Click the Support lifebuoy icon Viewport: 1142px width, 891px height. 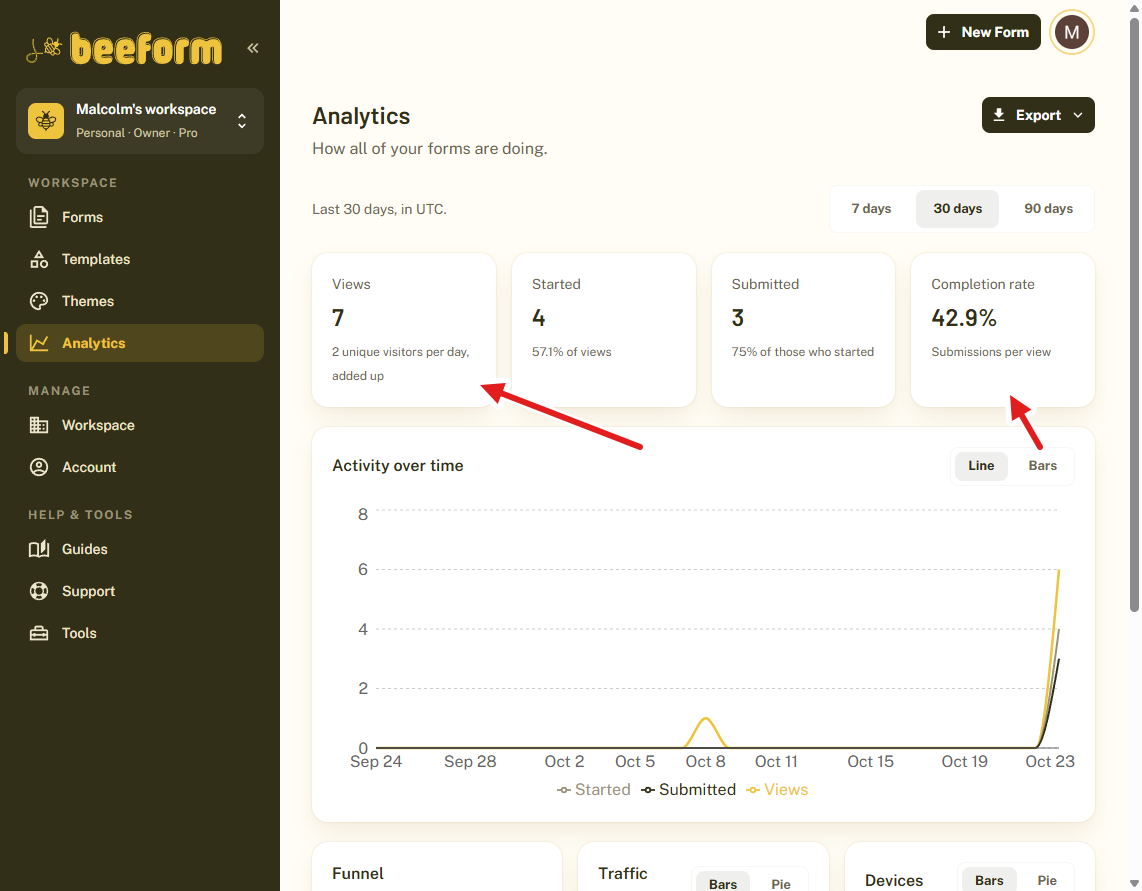(x=39, y=591)
